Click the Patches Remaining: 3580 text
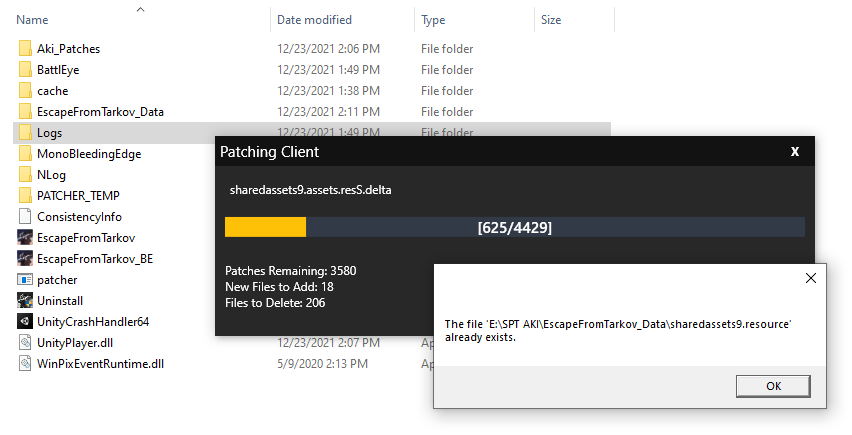This screenshot has width=852, height=435. (x=291, y=270)
